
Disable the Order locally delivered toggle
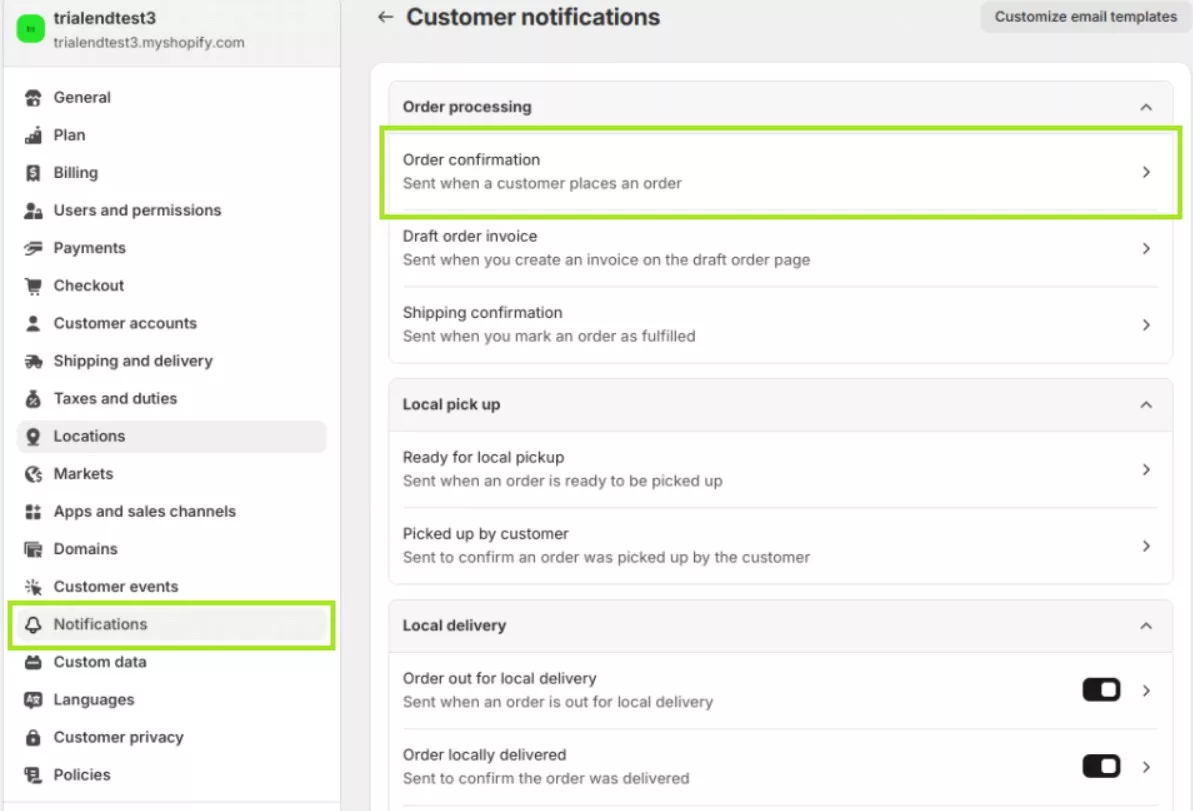(x=1101, y=766)
